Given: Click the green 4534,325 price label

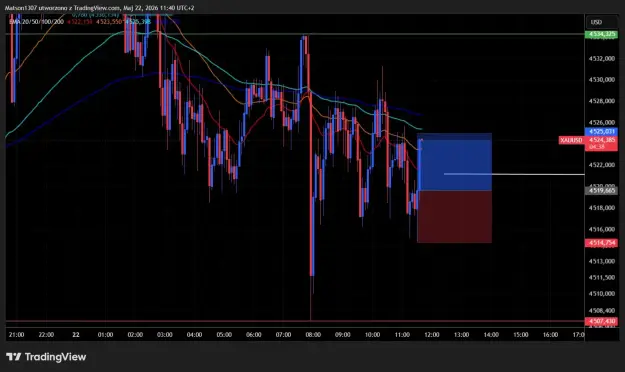Looking at the screenshot, I should 601,34.
